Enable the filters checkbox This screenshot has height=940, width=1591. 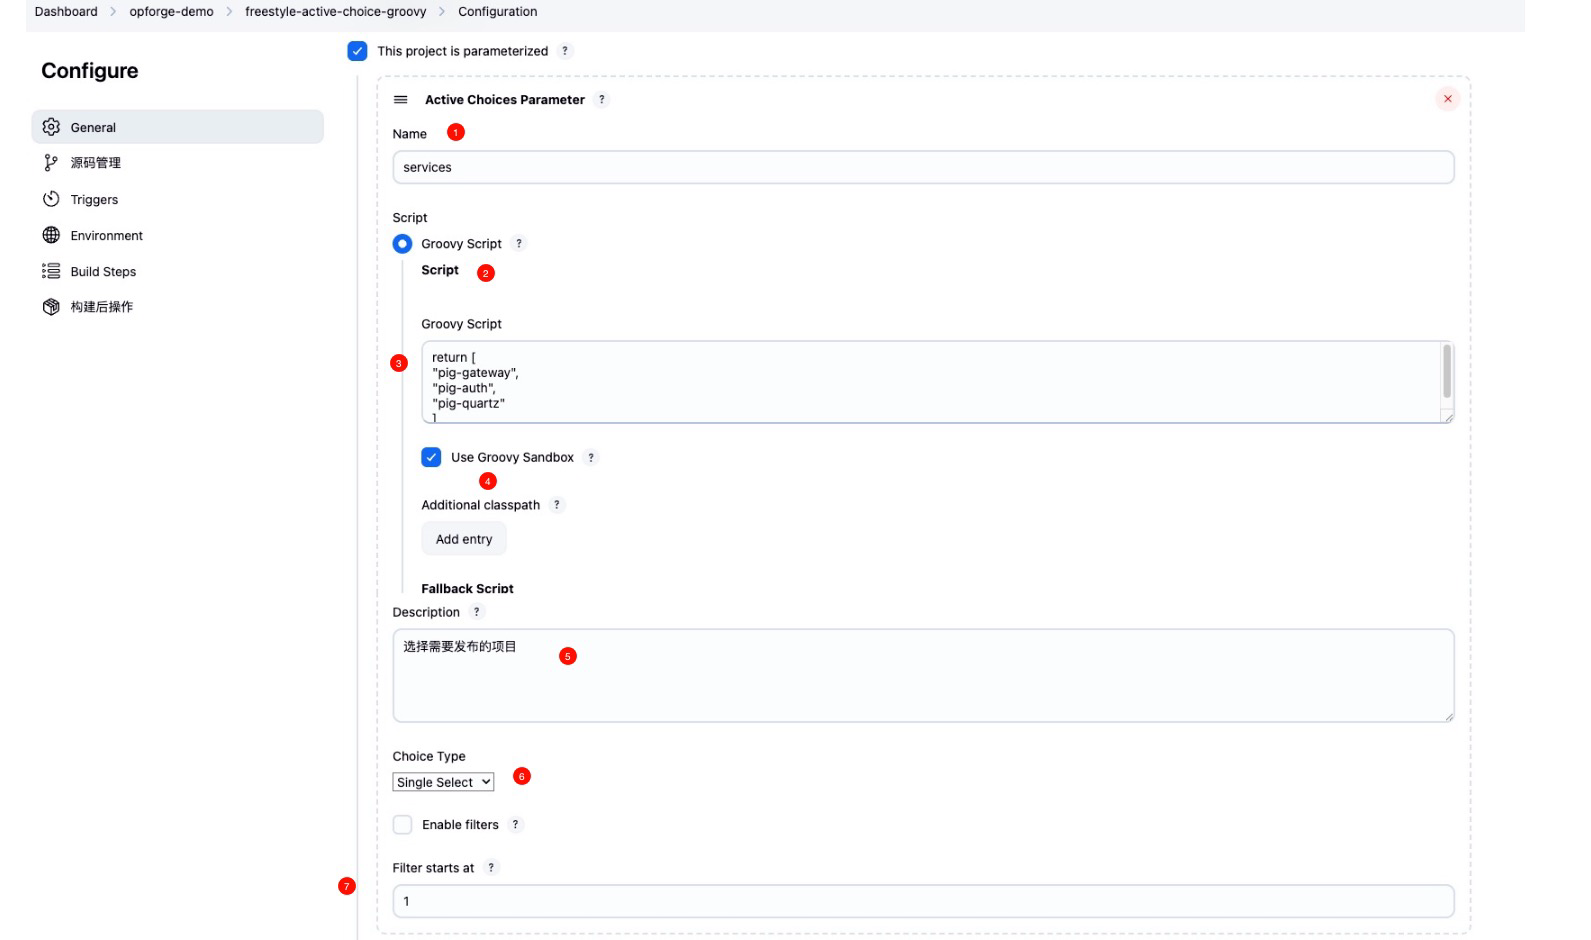402,825
